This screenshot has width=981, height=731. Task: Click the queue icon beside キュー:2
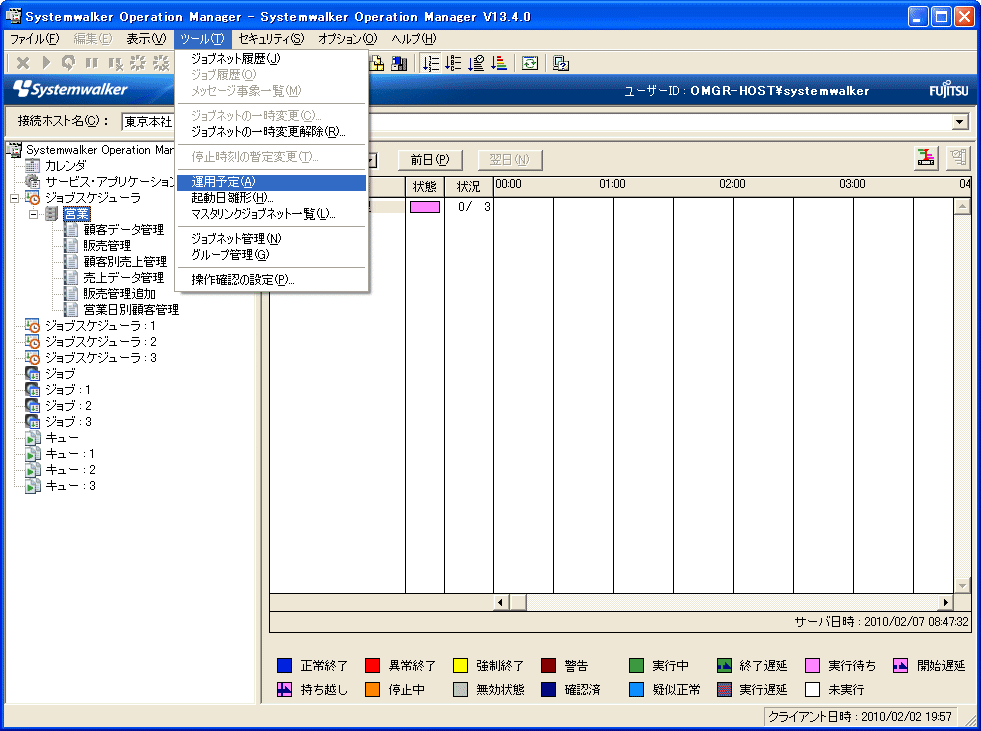[33, 470]
